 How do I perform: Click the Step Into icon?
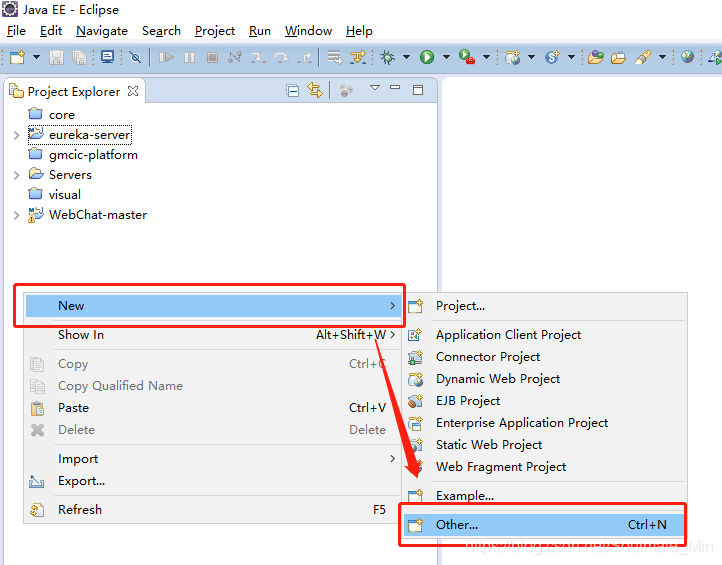pos(258,57)
